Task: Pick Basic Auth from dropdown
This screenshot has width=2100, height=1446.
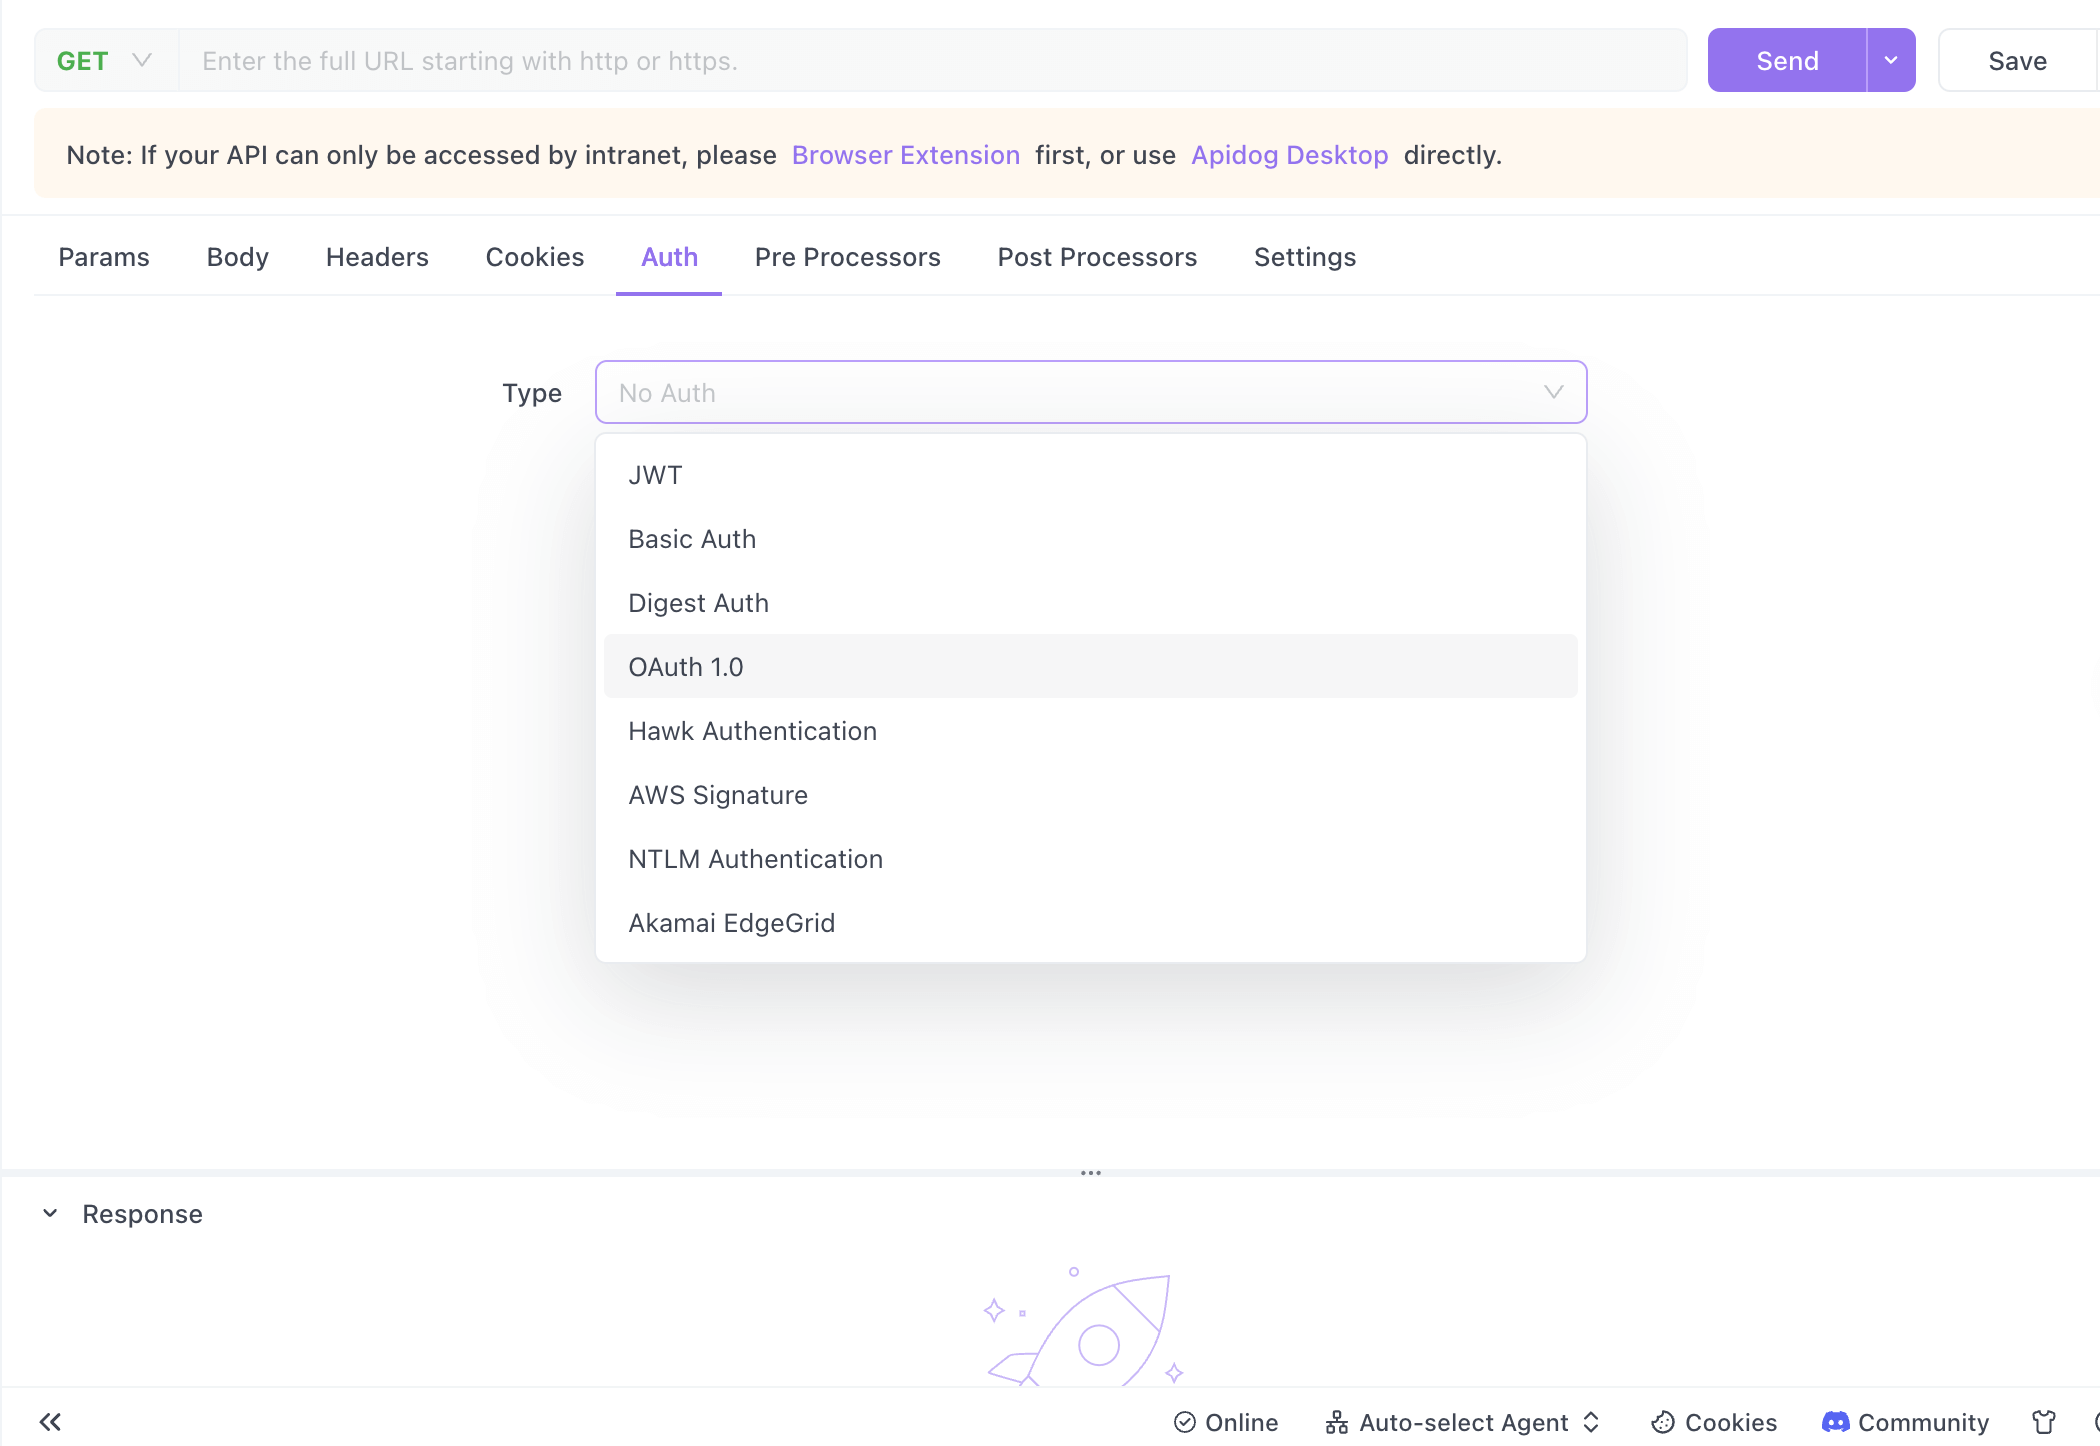Action: pos(692,539)
